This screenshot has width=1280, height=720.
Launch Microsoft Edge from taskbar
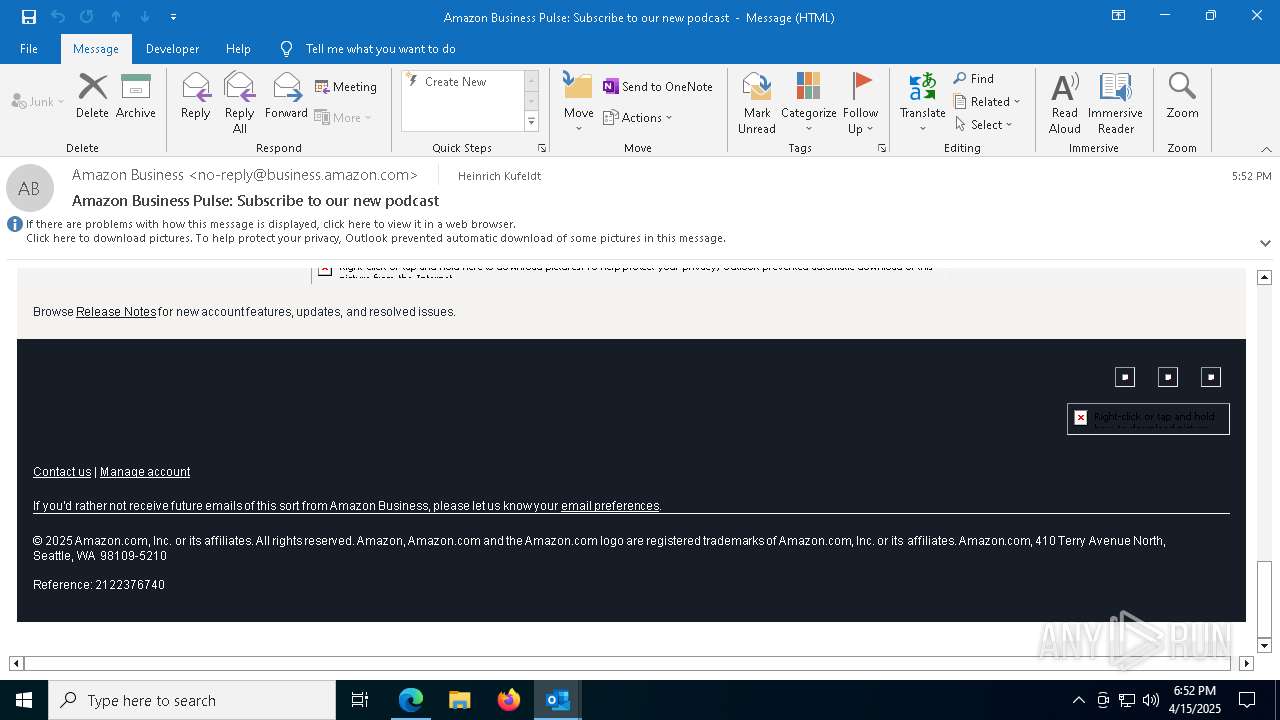(411, 700)
